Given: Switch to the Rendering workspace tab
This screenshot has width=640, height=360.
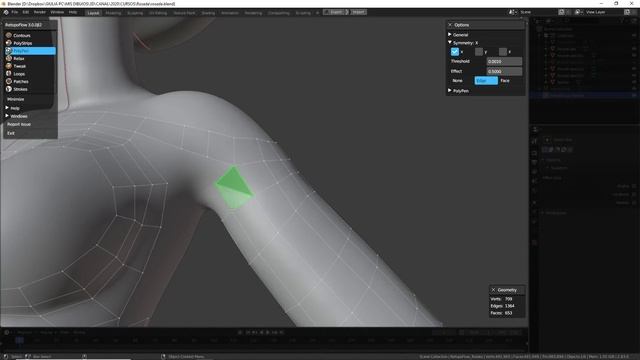Looking at the screenshot, I should 253,13.
